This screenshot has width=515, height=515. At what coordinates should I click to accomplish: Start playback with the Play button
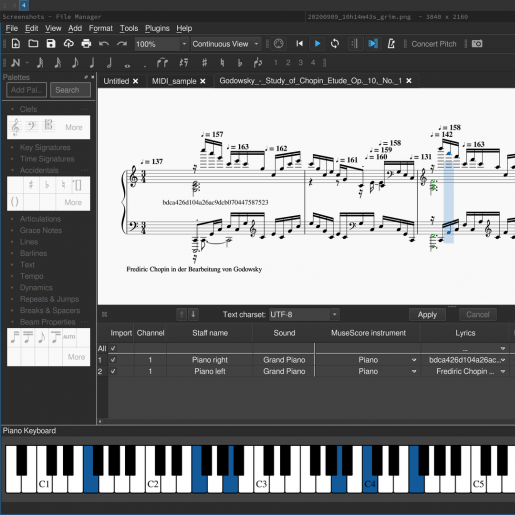coord(317,44)
